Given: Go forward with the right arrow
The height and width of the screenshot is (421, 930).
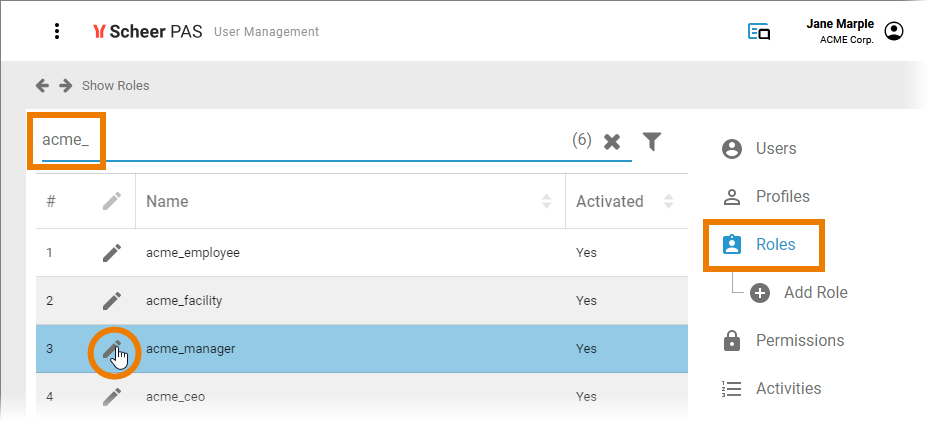Looking at the screenshot, I should coord(65,85).
